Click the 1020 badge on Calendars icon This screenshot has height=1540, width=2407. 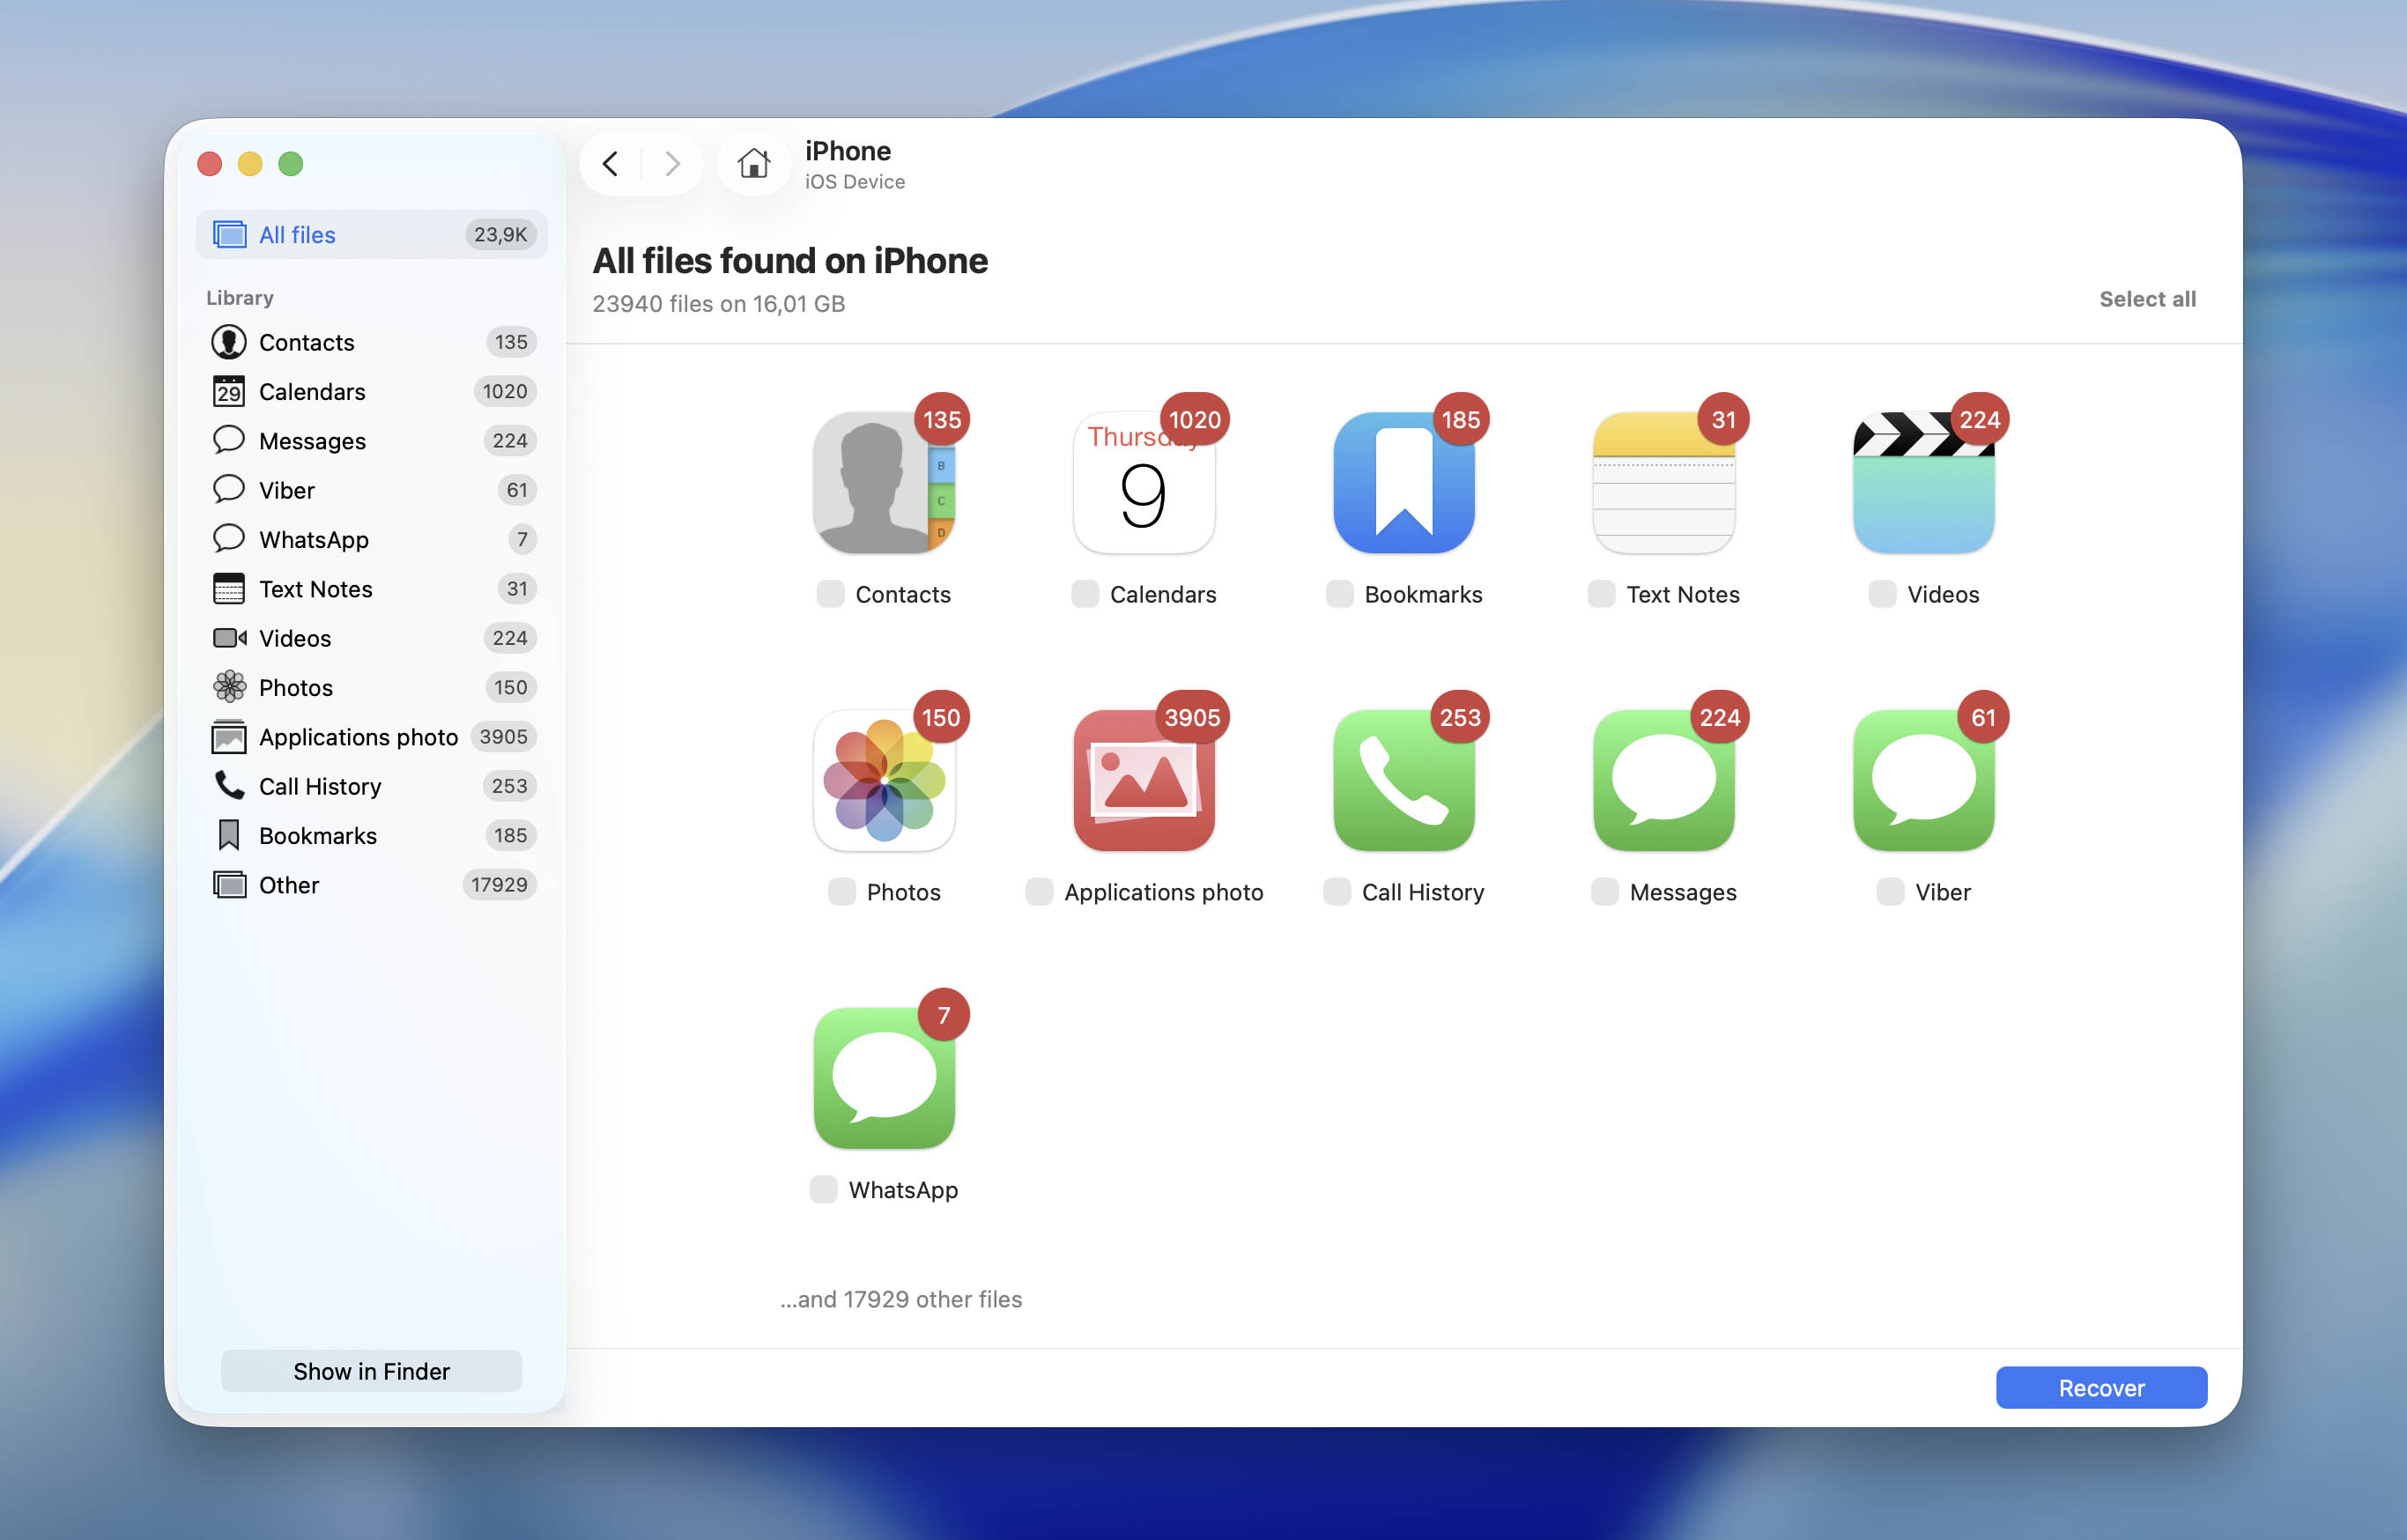tap(1194, 419)
